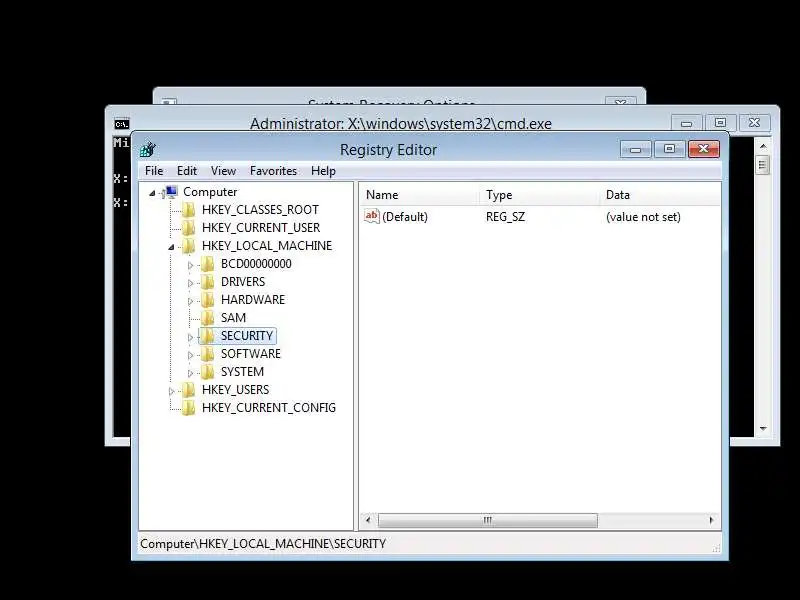Click the cmd.exe window title bar text
The width and height of the screenshot is (800, 600).
(x=401, y=124)
